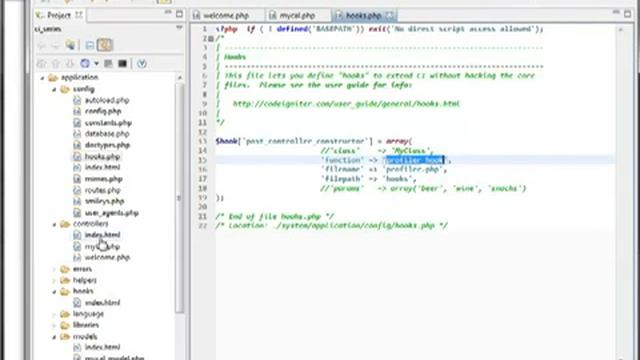The image size is (640, 360).
Task: Click the grey grid icon in Project toolbar
Action: click(108, 64)
